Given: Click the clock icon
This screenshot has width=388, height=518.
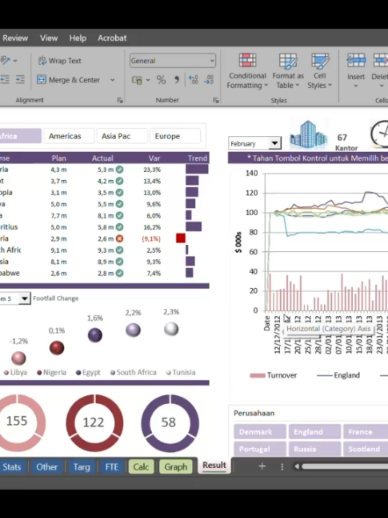Looking at the screenshot, I should point(379,134).
